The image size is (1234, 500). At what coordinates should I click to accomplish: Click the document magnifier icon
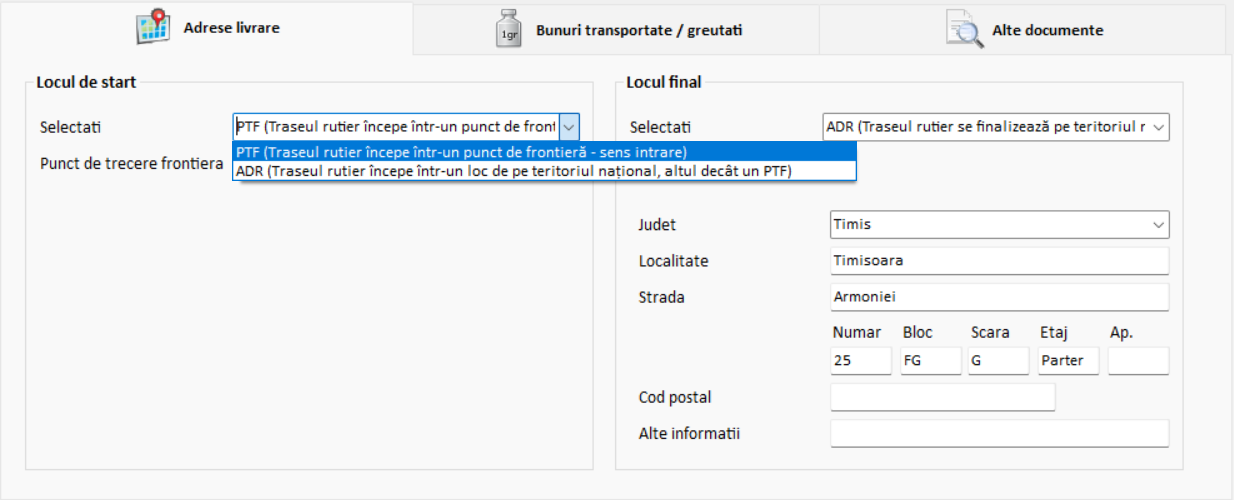[965, 29]
